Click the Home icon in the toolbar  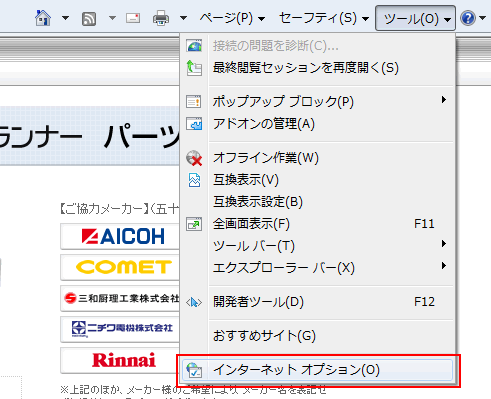click(43, 18)
